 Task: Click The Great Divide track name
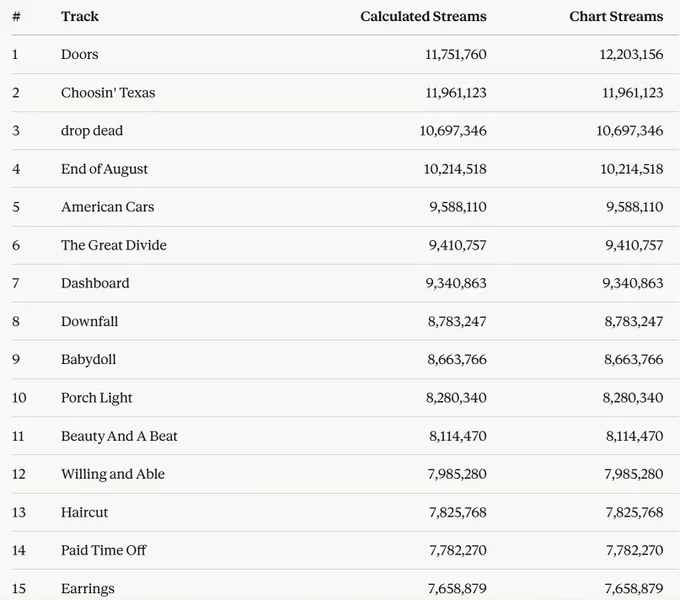click(114, 245)
